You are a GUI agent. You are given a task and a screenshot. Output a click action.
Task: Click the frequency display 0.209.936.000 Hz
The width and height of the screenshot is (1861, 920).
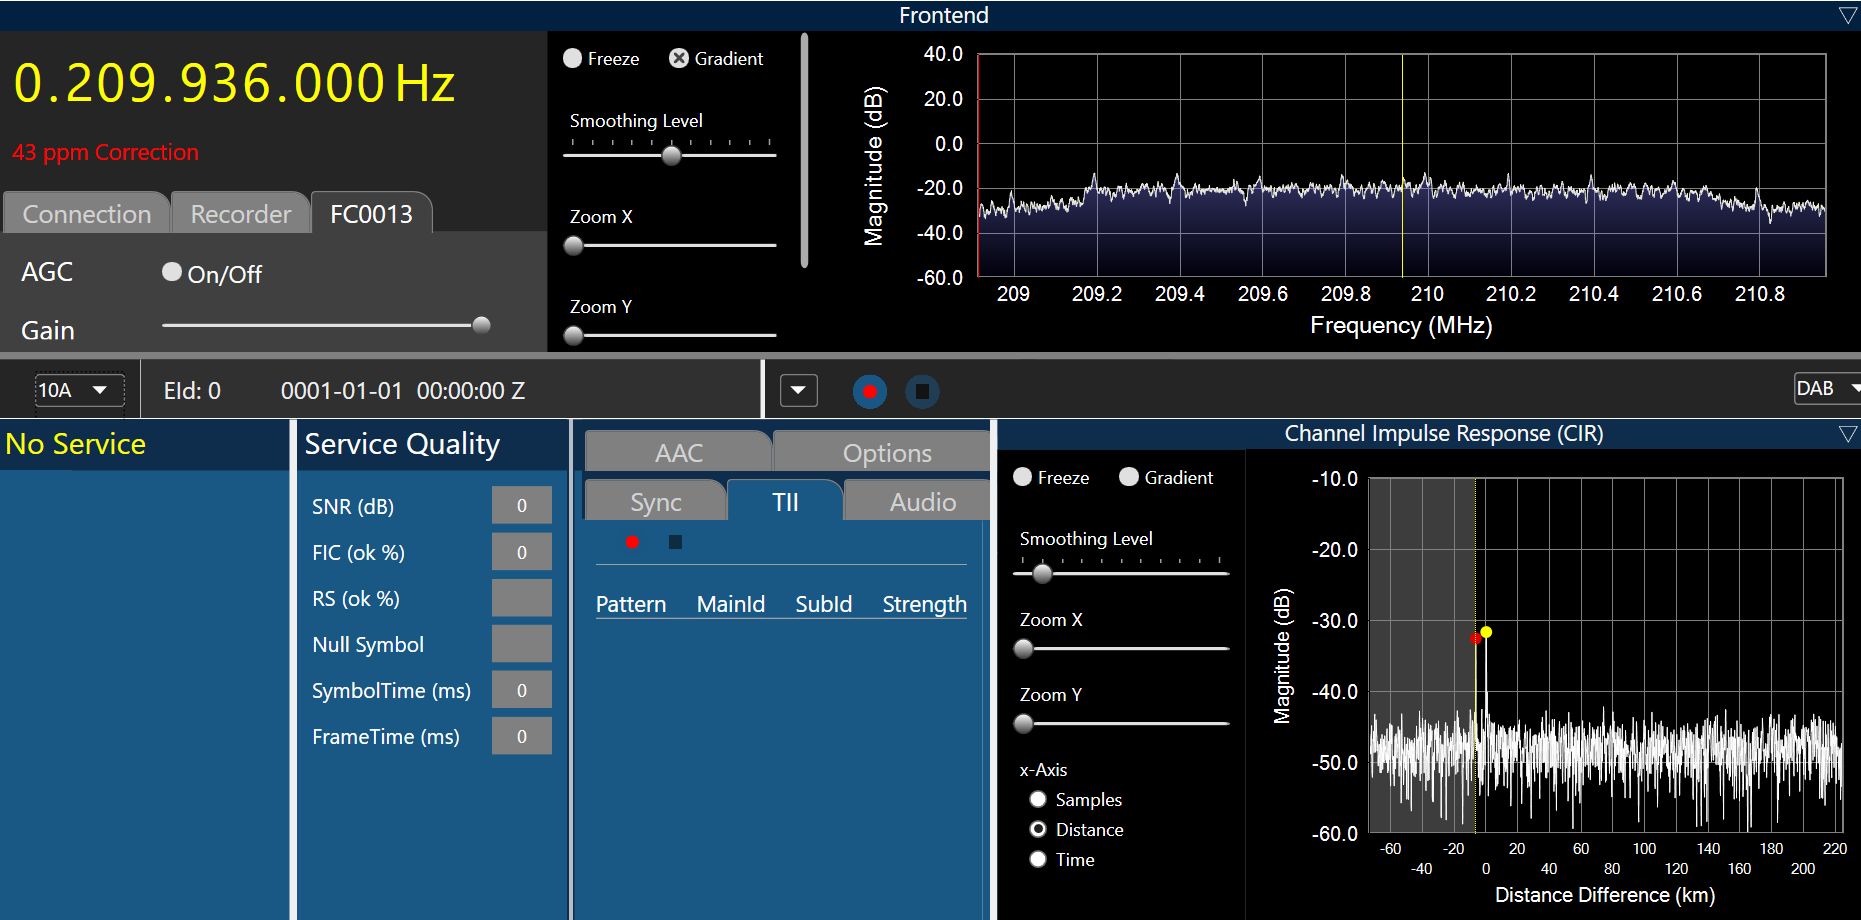pyautogui.click(x=234, y=83)
